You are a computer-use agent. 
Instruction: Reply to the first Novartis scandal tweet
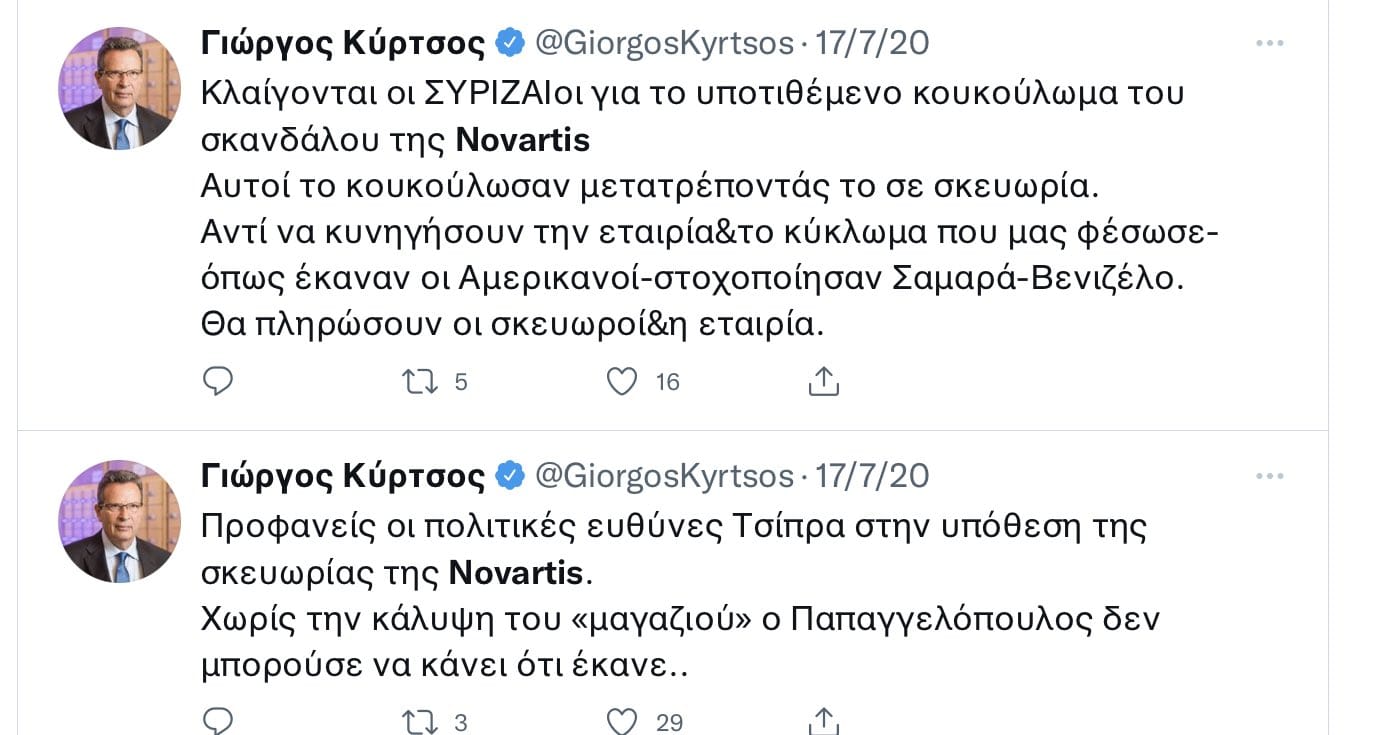pos(218,381)
